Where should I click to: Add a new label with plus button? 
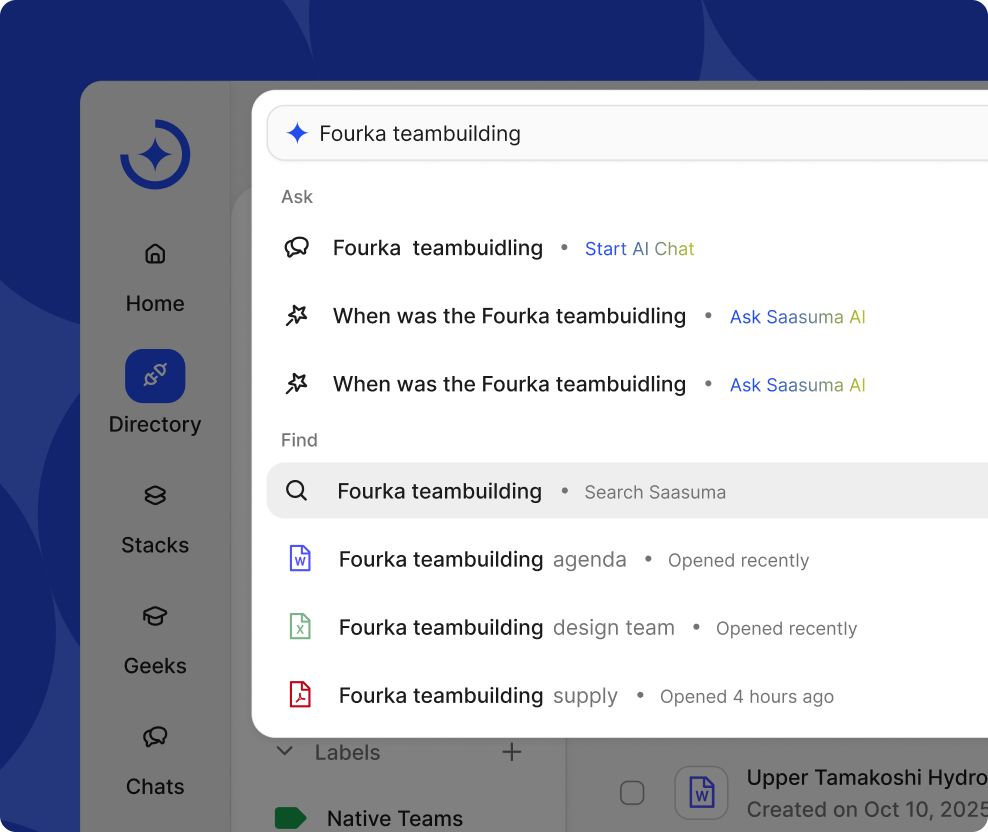511,752
